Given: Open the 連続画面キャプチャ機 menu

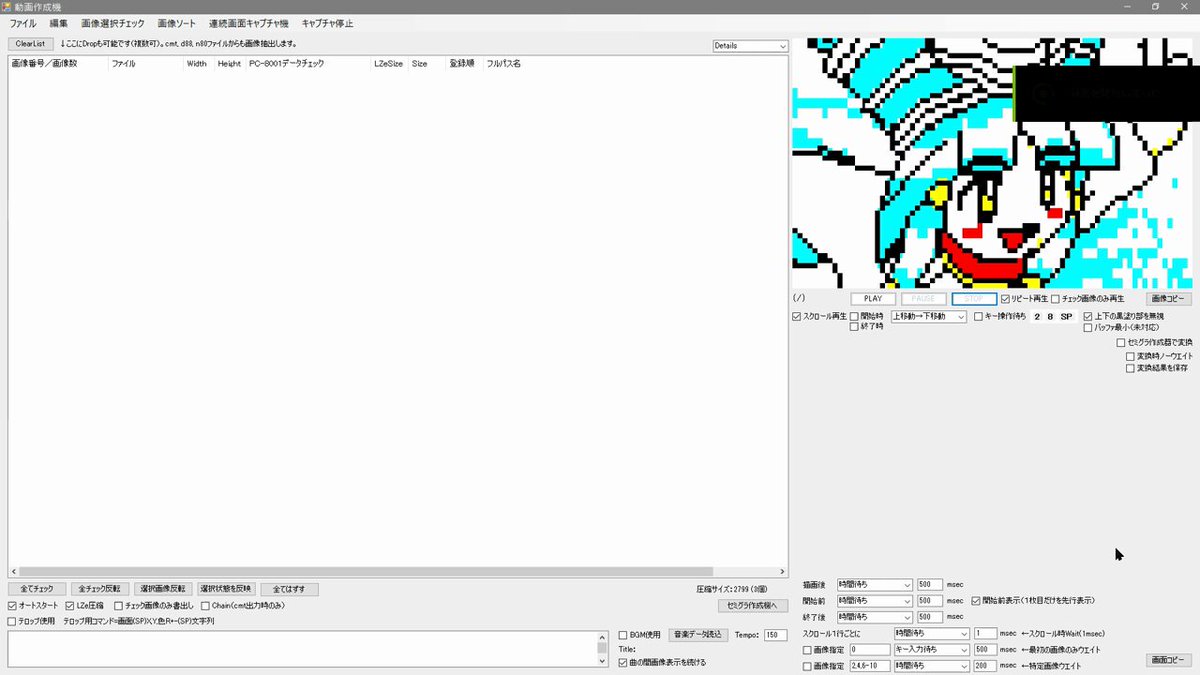Looking at the screenshot, I should [249, 23].
